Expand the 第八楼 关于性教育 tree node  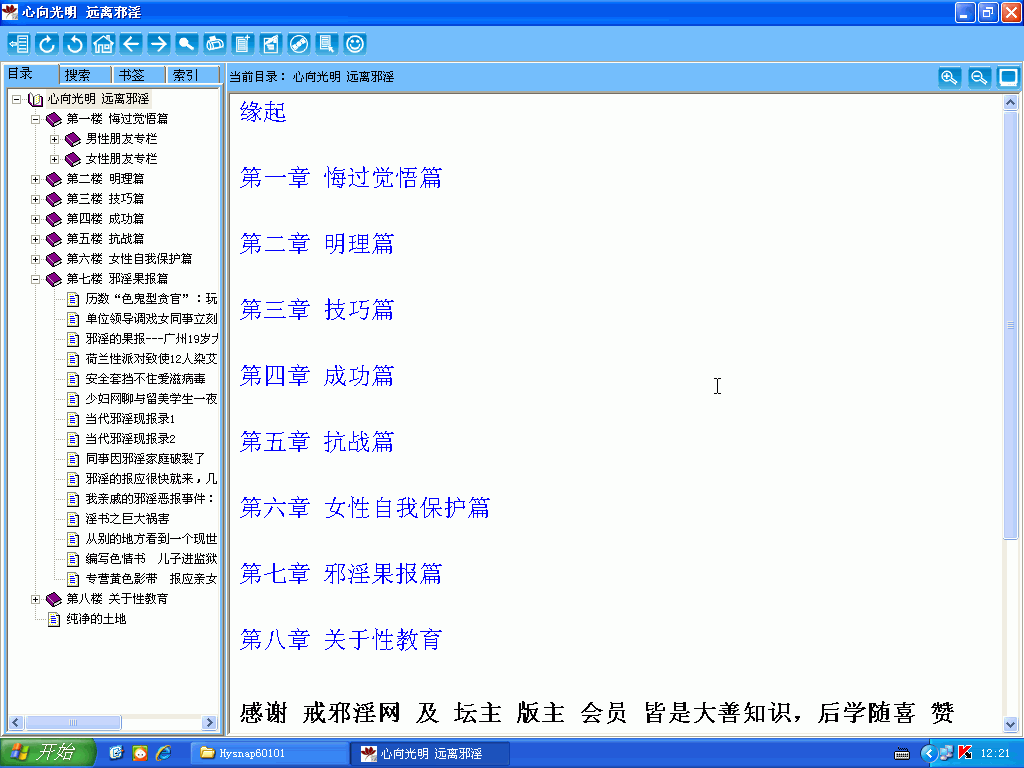36,599
